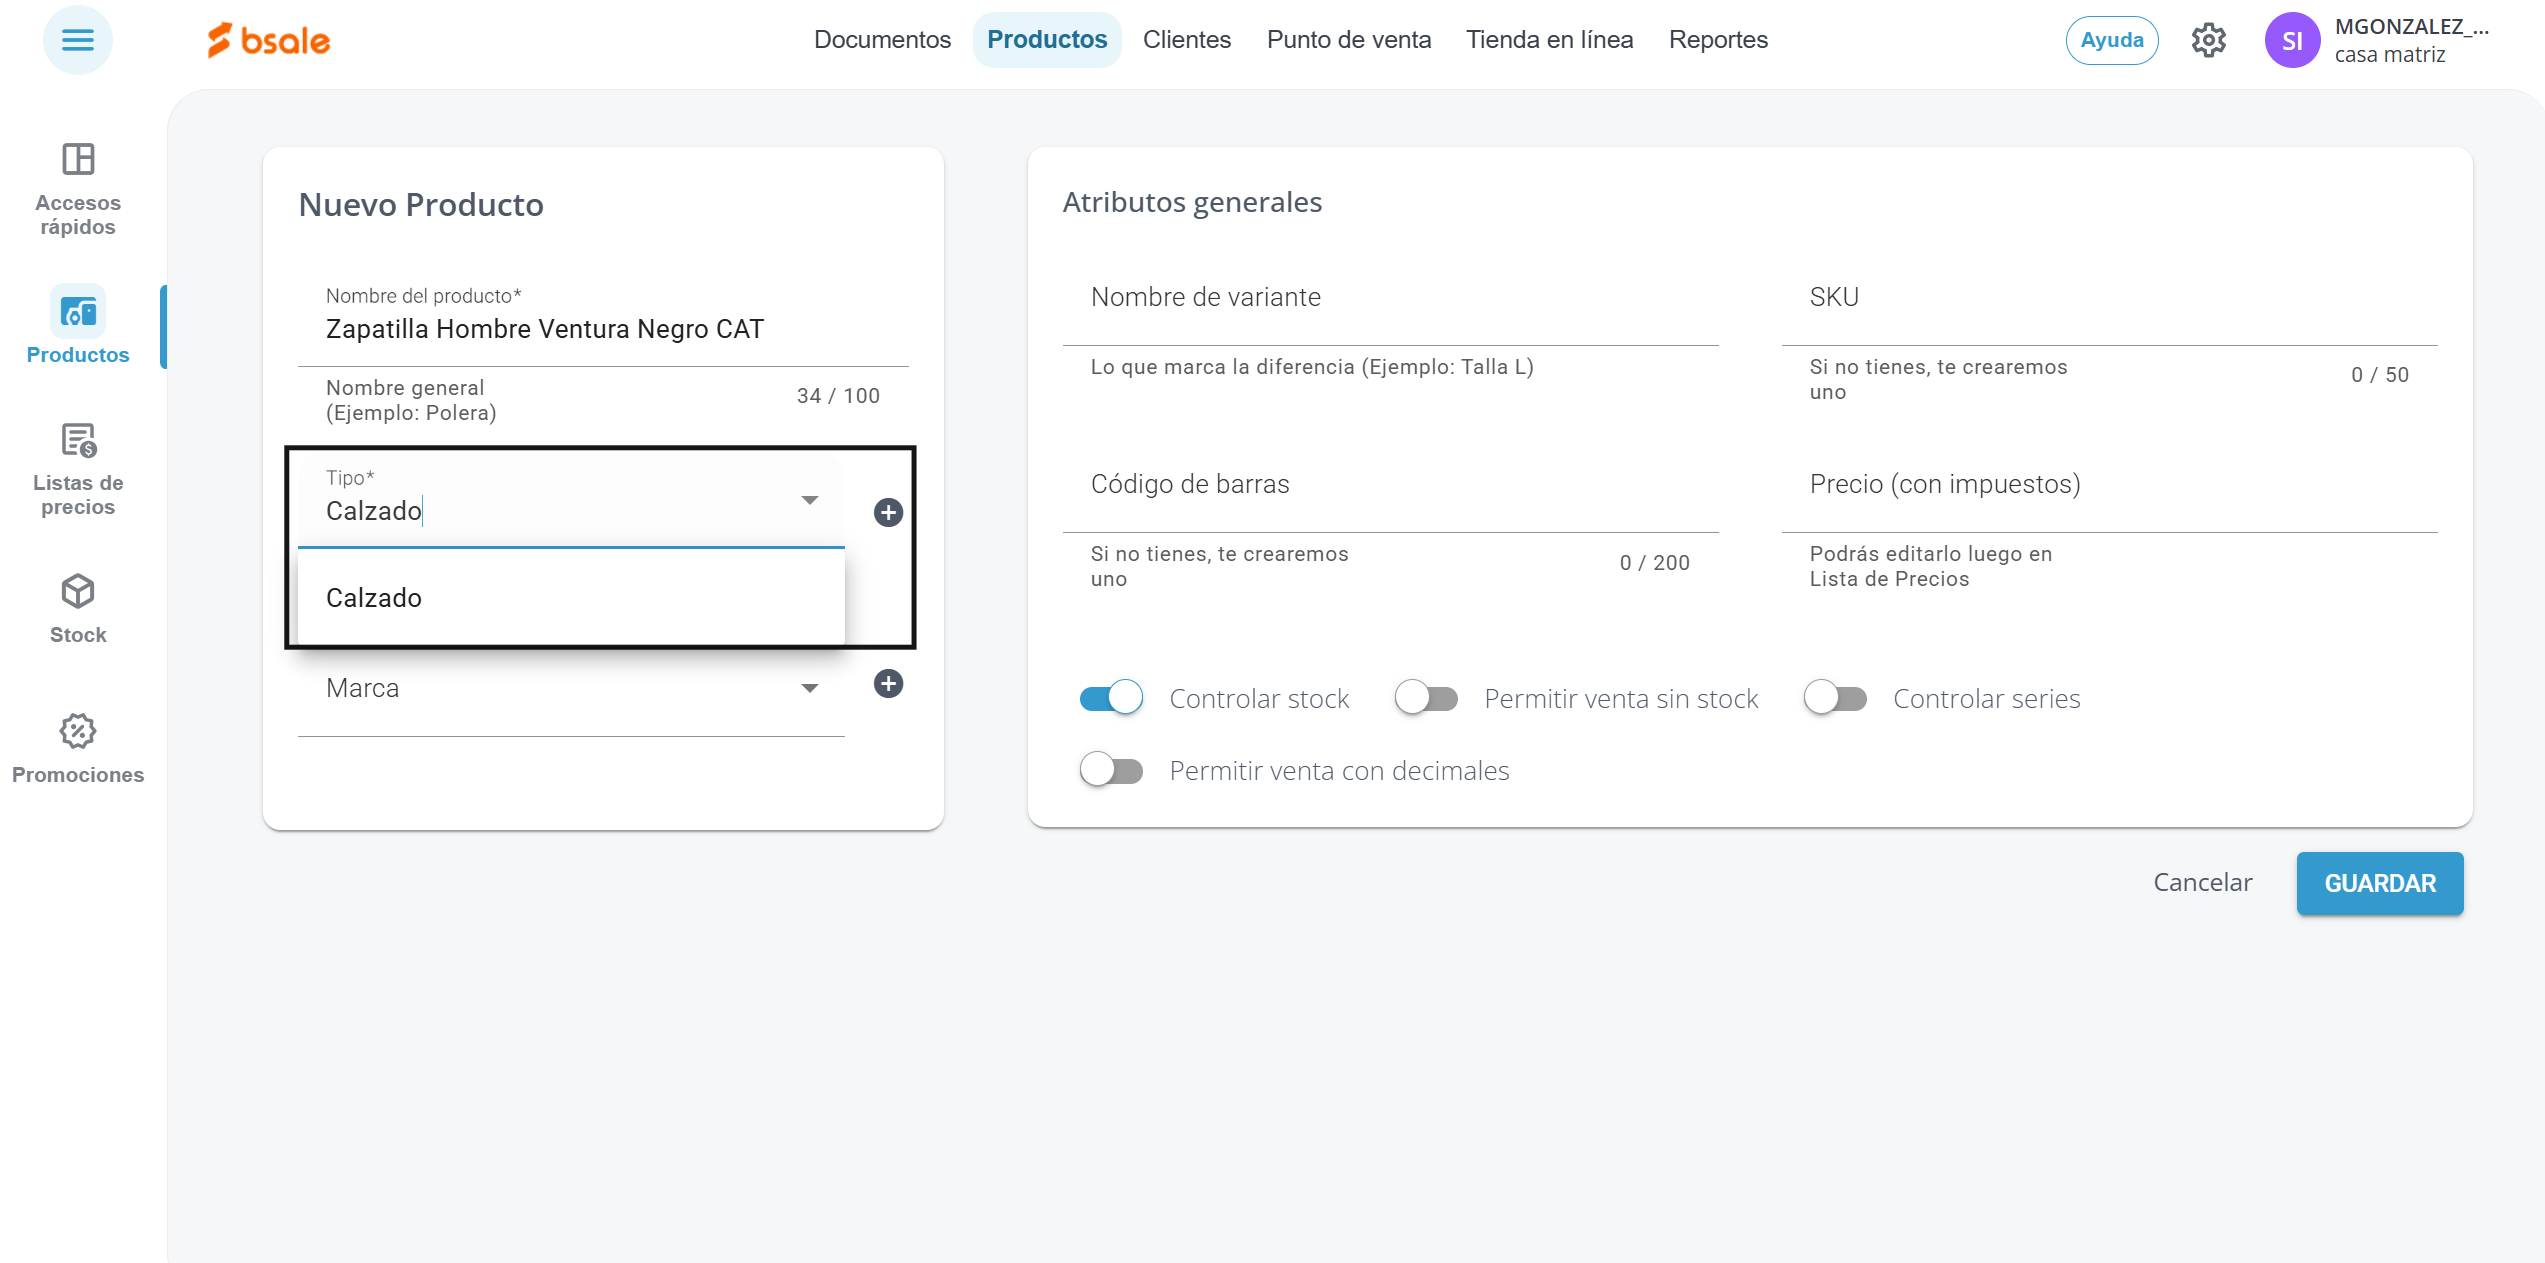Open the Documentos menu
Screen dimensions: 2545x1263
pos(882,40)
